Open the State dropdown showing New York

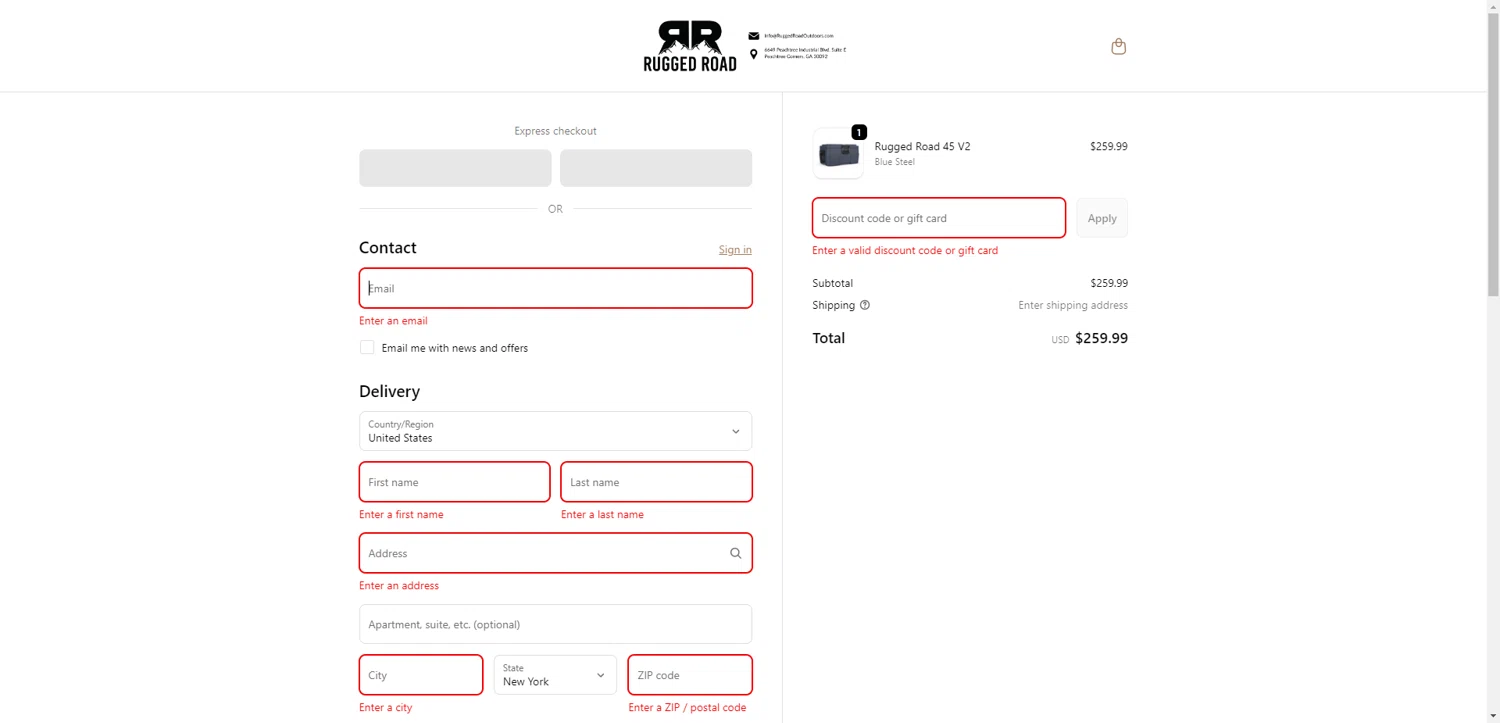pos(555,675)
